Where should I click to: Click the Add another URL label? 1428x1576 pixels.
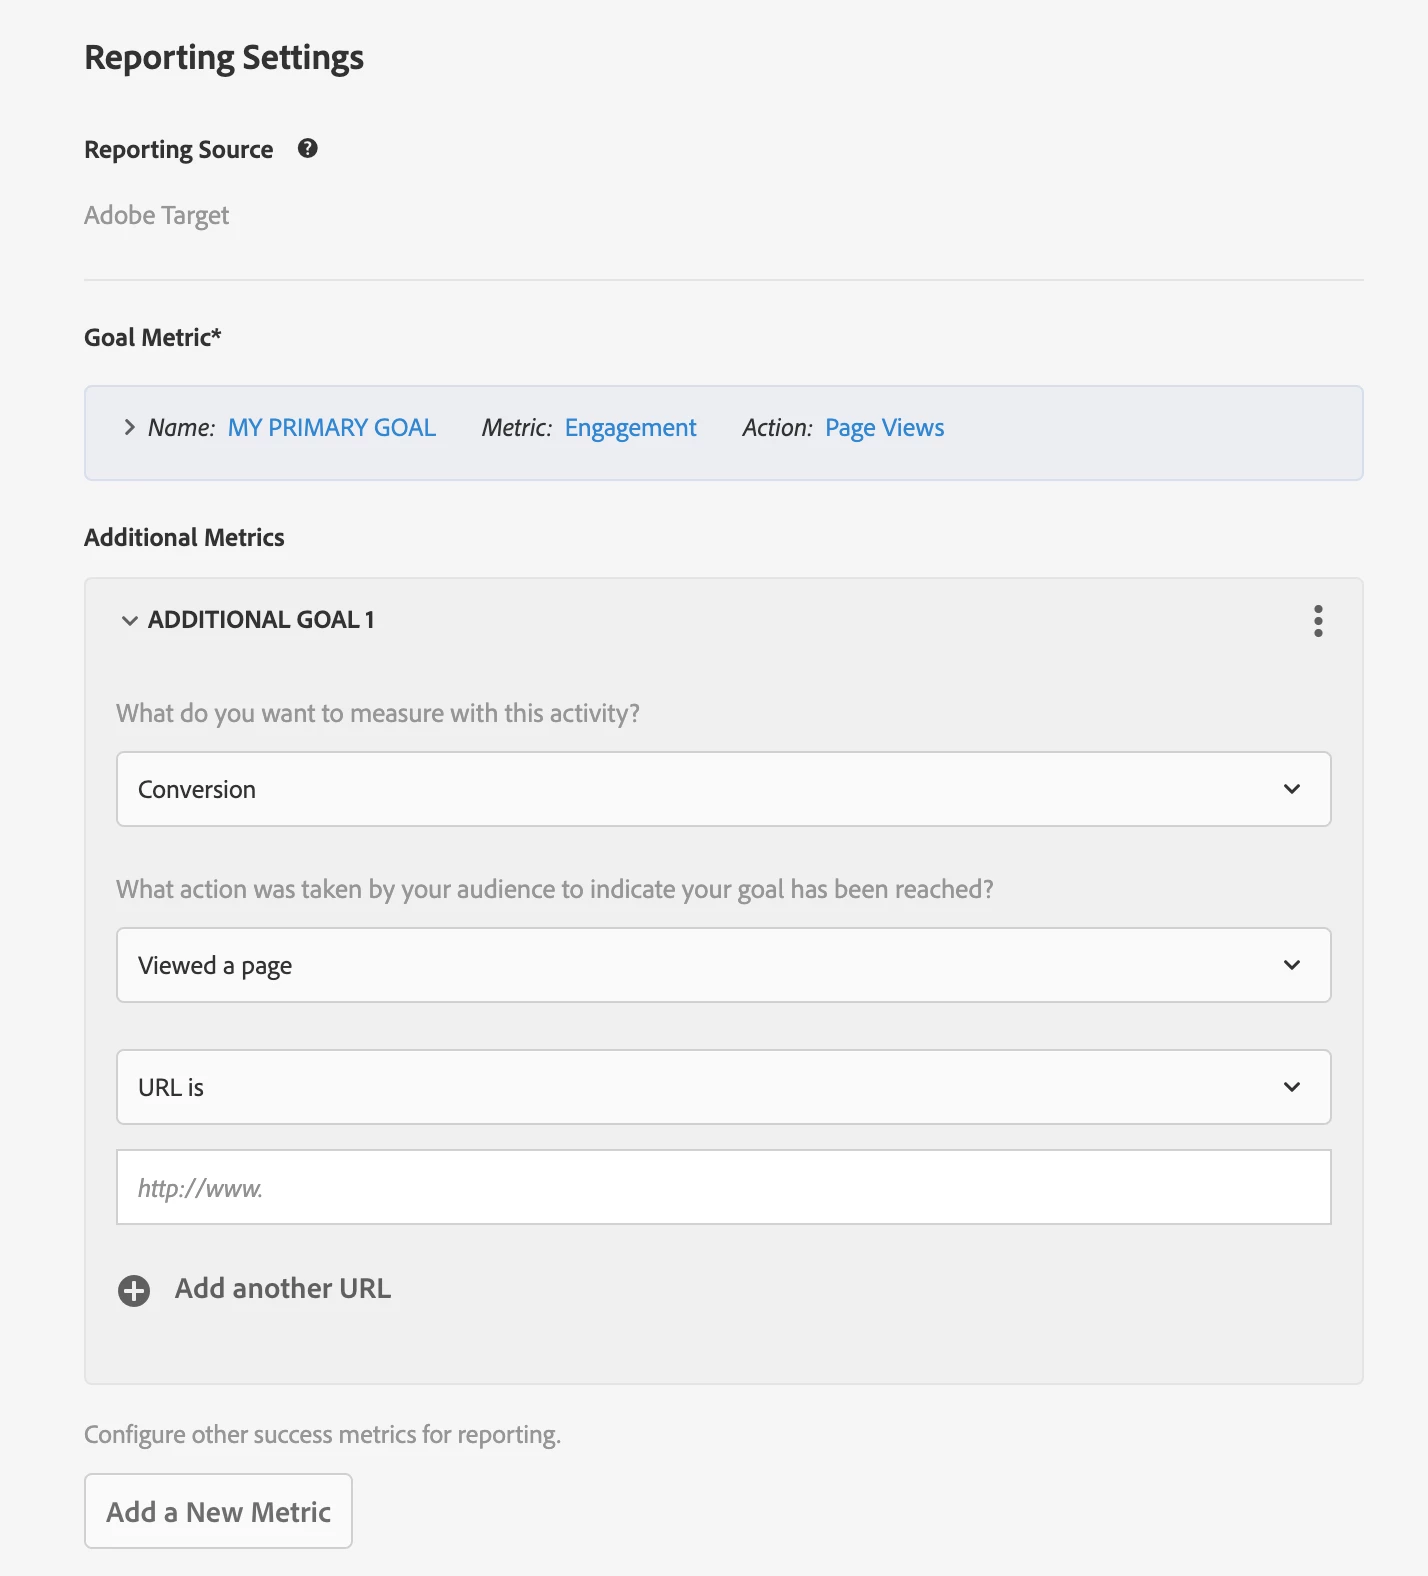pos(282,1288)
